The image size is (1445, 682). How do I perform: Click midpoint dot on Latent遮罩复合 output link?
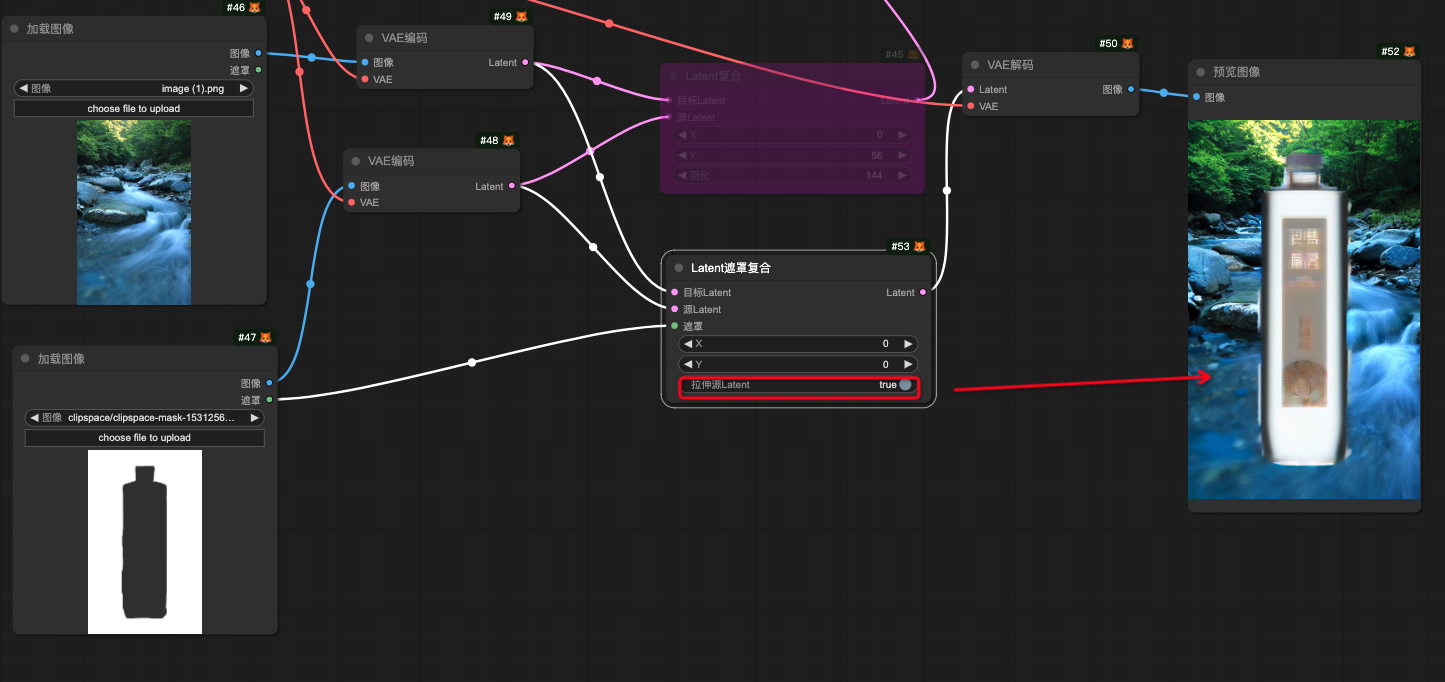(947, 190)
